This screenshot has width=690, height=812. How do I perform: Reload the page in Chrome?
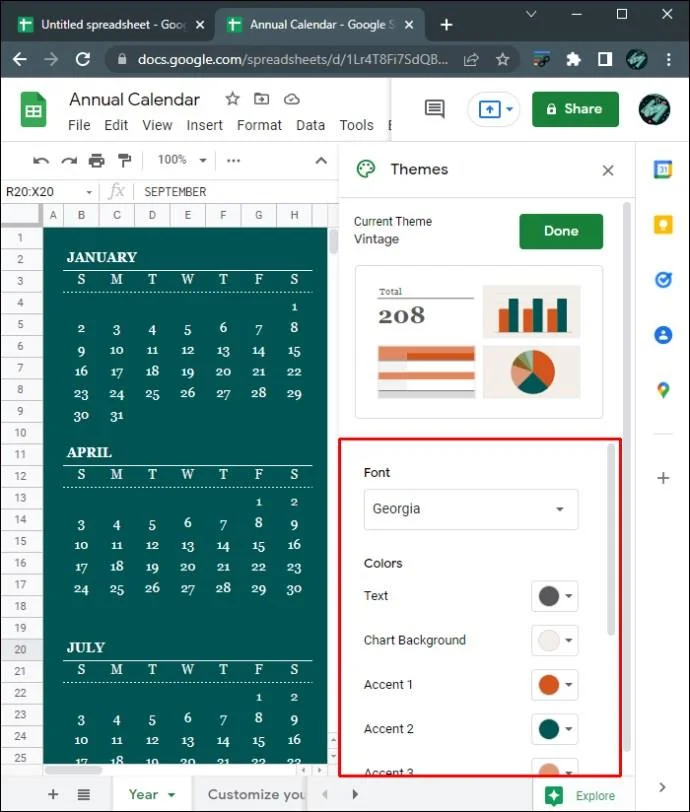point(83,59)
